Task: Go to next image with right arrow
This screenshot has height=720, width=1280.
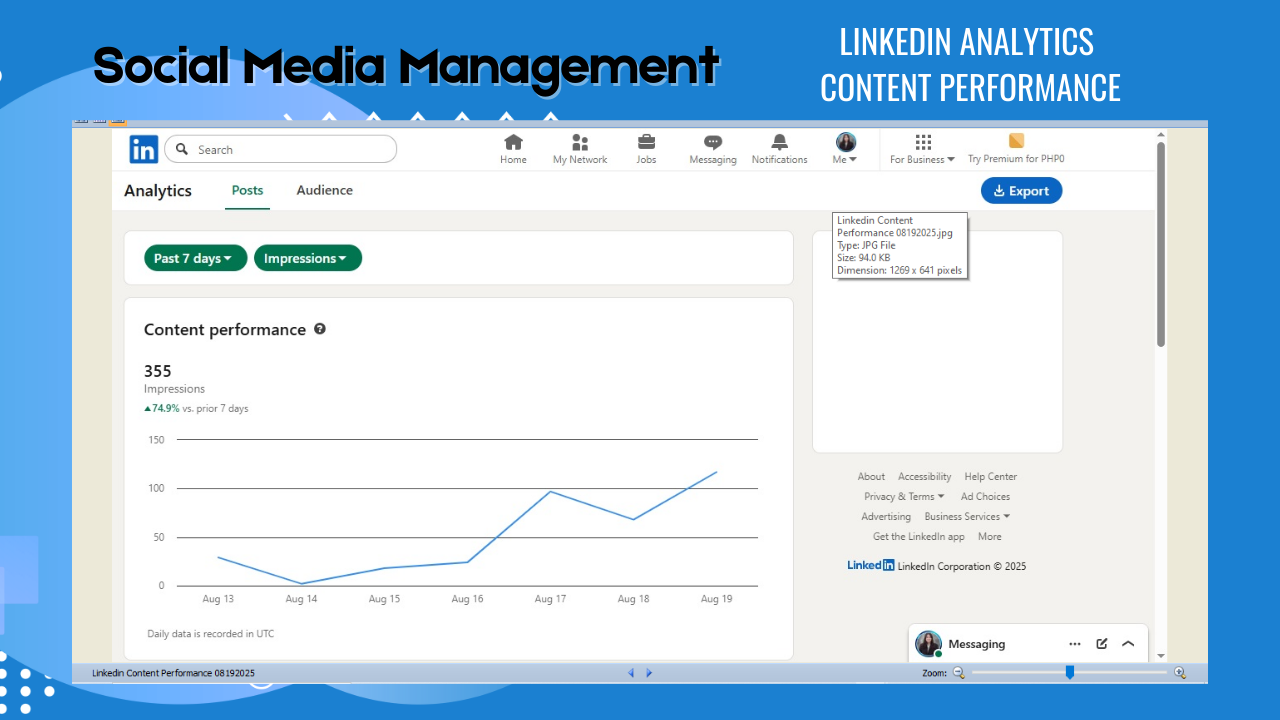Action: [649, 673]
